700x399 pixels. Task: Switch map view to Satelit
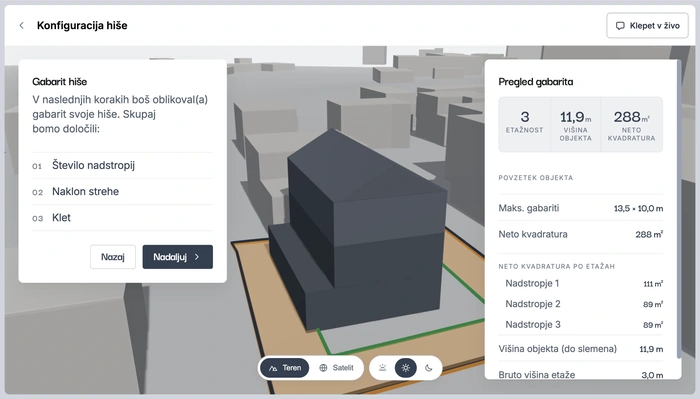coord(337,368)
